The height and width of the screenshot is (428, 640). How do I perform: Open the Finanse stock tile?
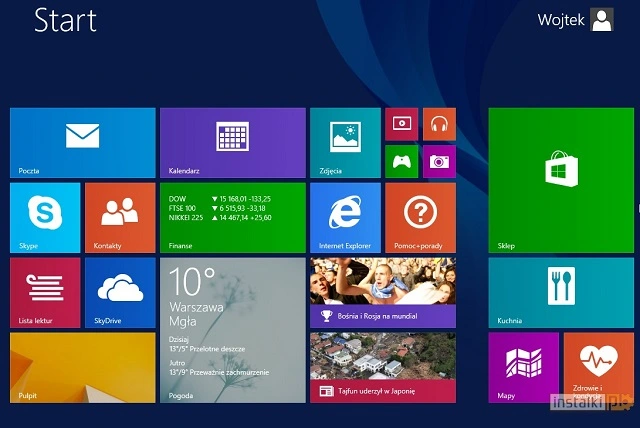233,218
